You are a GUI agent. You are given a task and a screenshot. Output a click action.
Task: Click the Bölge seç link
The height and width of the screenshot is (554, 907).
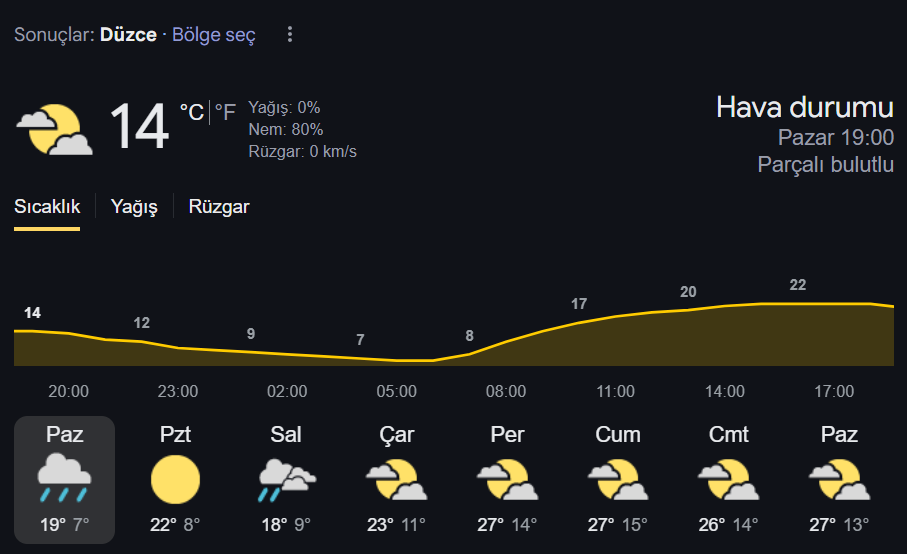point(213,35)
